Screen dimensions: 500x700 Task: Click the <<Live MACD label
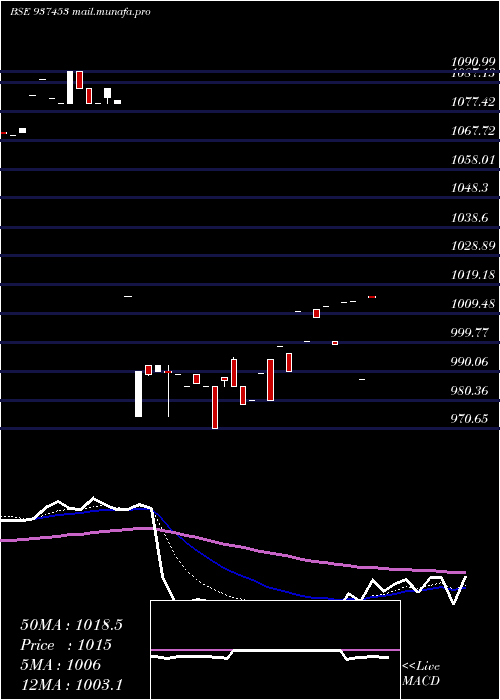[x=421, y=673]
